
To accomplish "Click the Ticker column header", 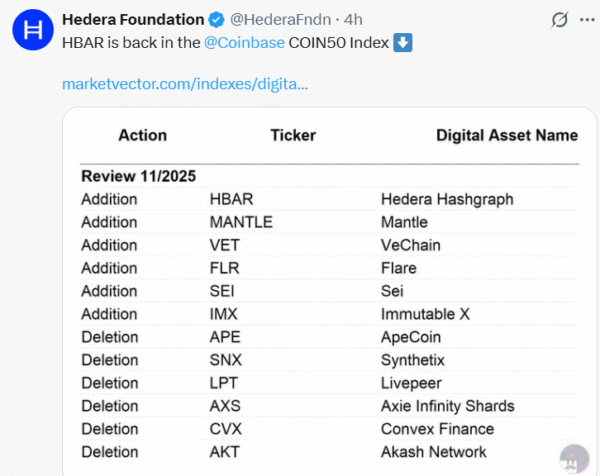I will pos(292,135).
